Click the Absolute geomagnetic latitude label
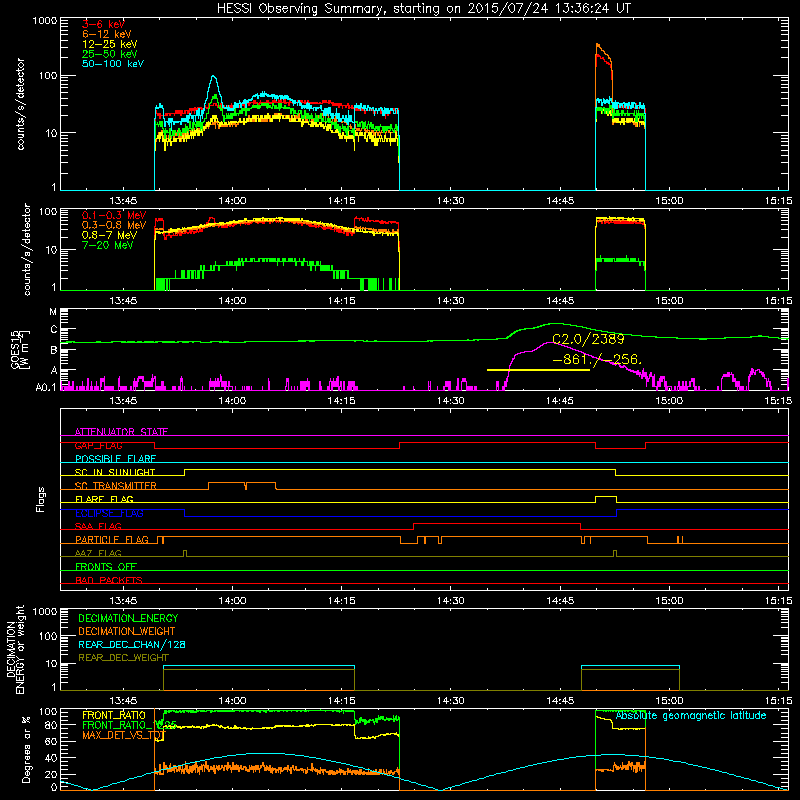This screenshot has width=800, height=800. click(691, 716)
